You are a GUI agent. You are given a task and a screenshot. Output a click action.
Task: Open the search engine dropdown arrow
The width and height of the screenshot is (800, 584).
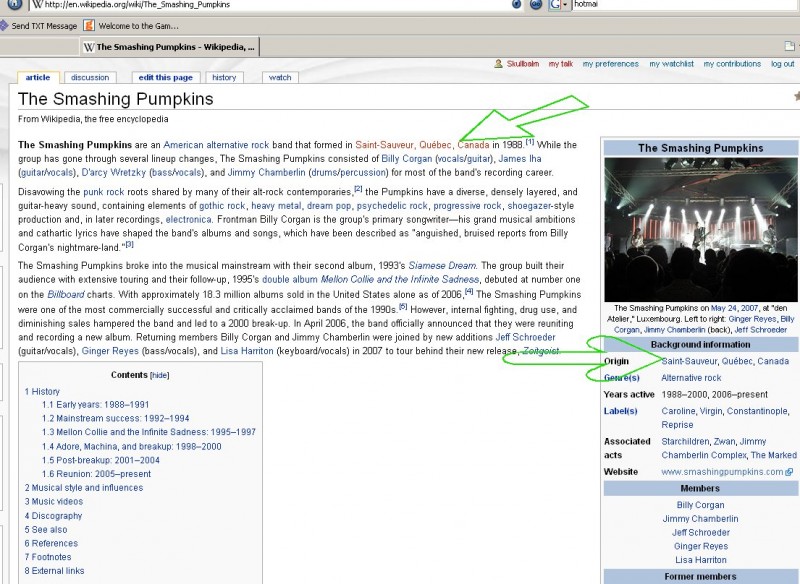(565, 4)
